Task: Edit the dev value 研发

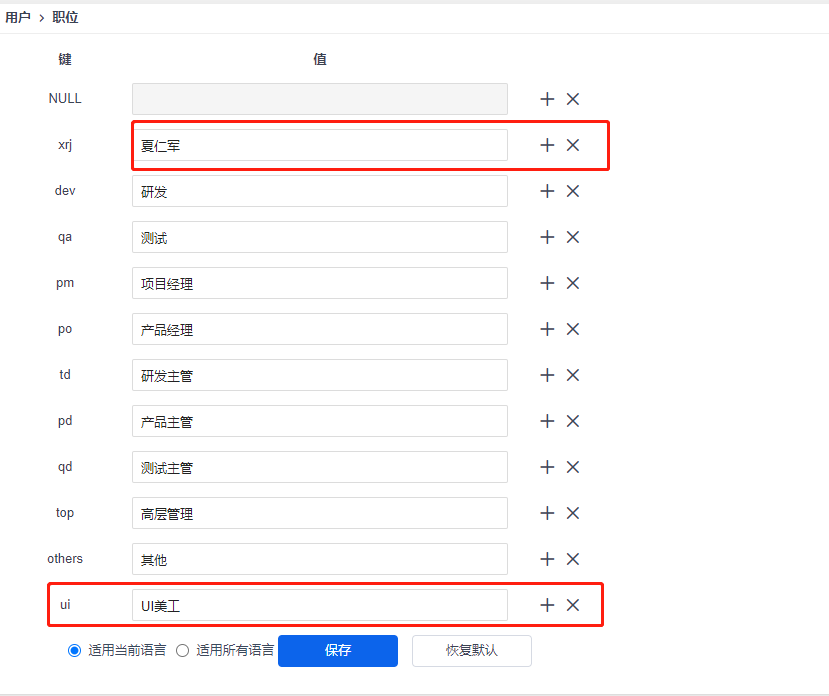Action: coord(320,191)
